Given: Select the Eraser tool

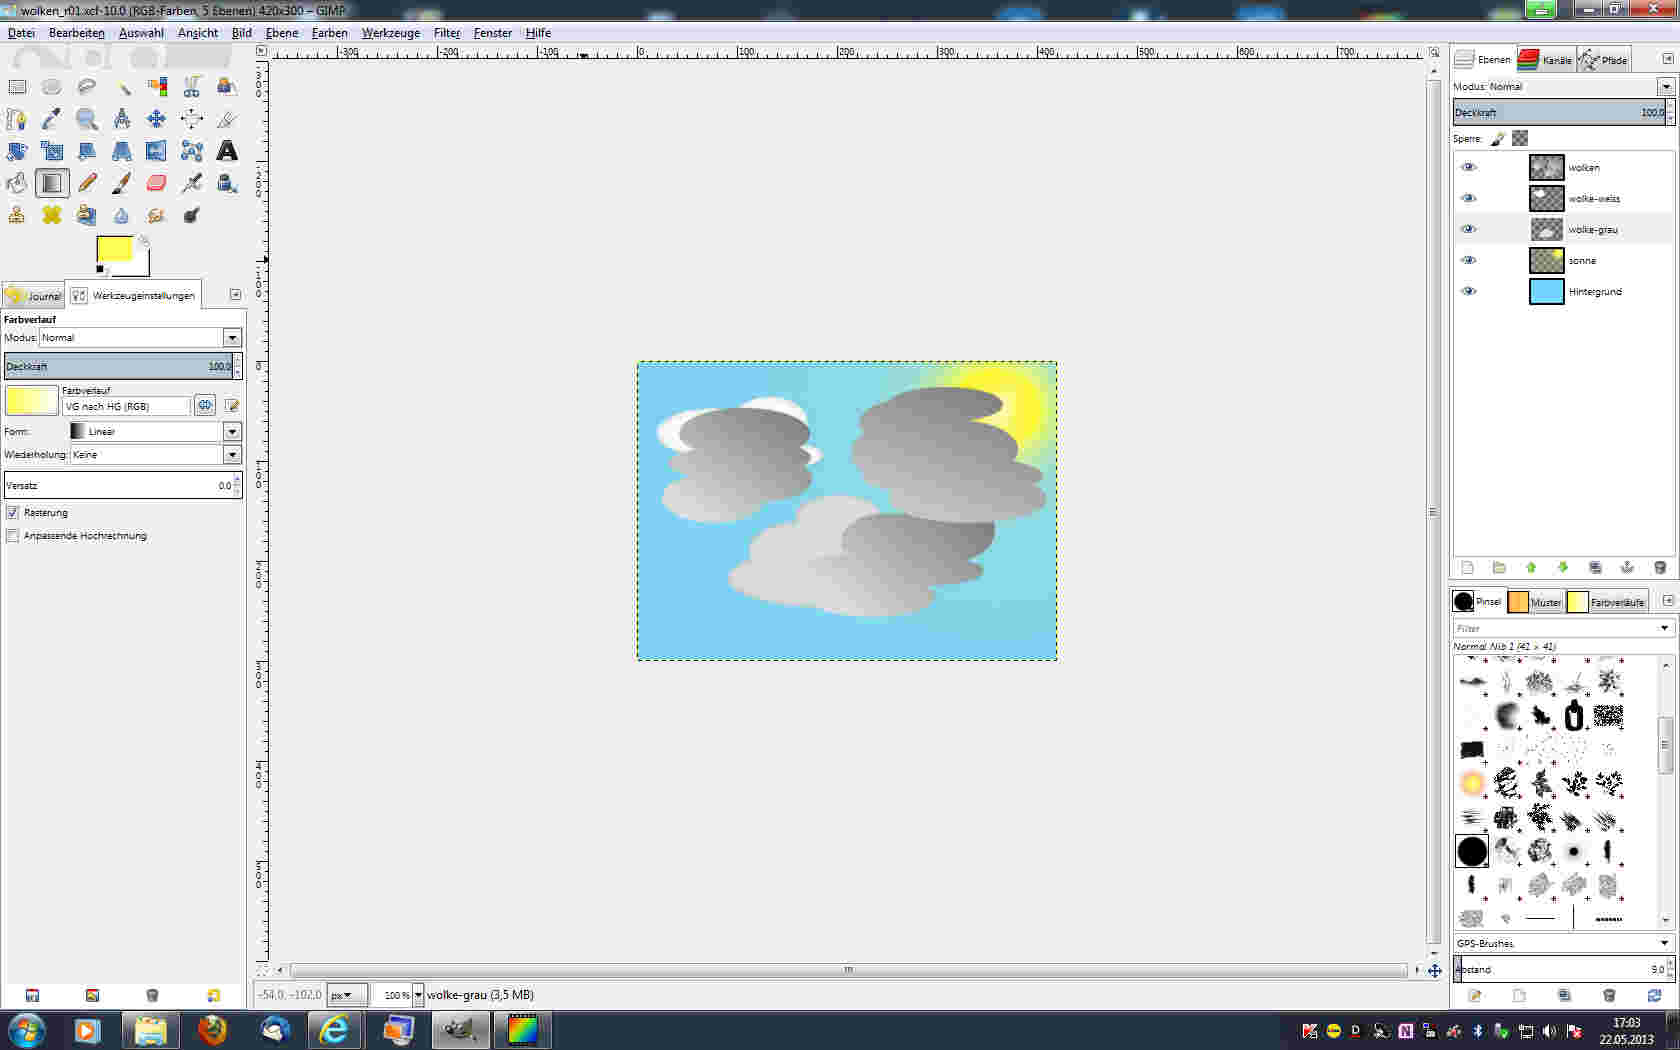Looking at the screenshot, I should pos(157,183).
